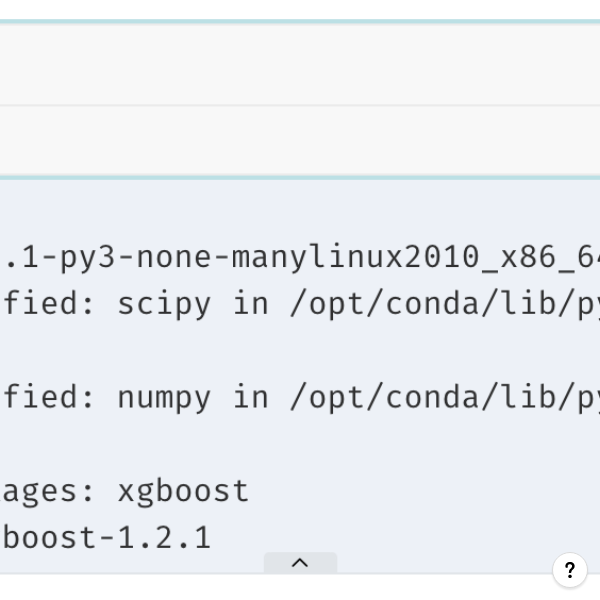Click the word scipy in the output
This screenshot has height=600, width=600.
point(164,305)
